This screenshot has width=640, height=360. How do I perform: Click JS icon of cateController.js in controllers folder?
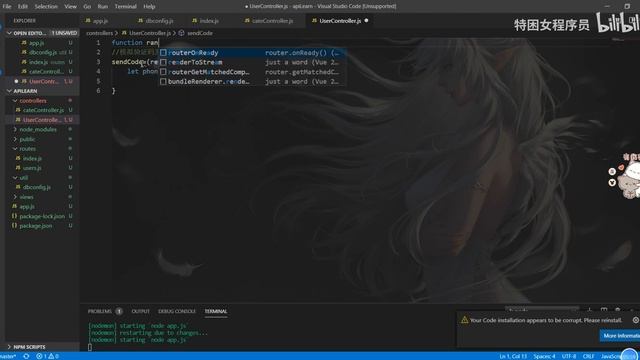[x=18, y=110]
